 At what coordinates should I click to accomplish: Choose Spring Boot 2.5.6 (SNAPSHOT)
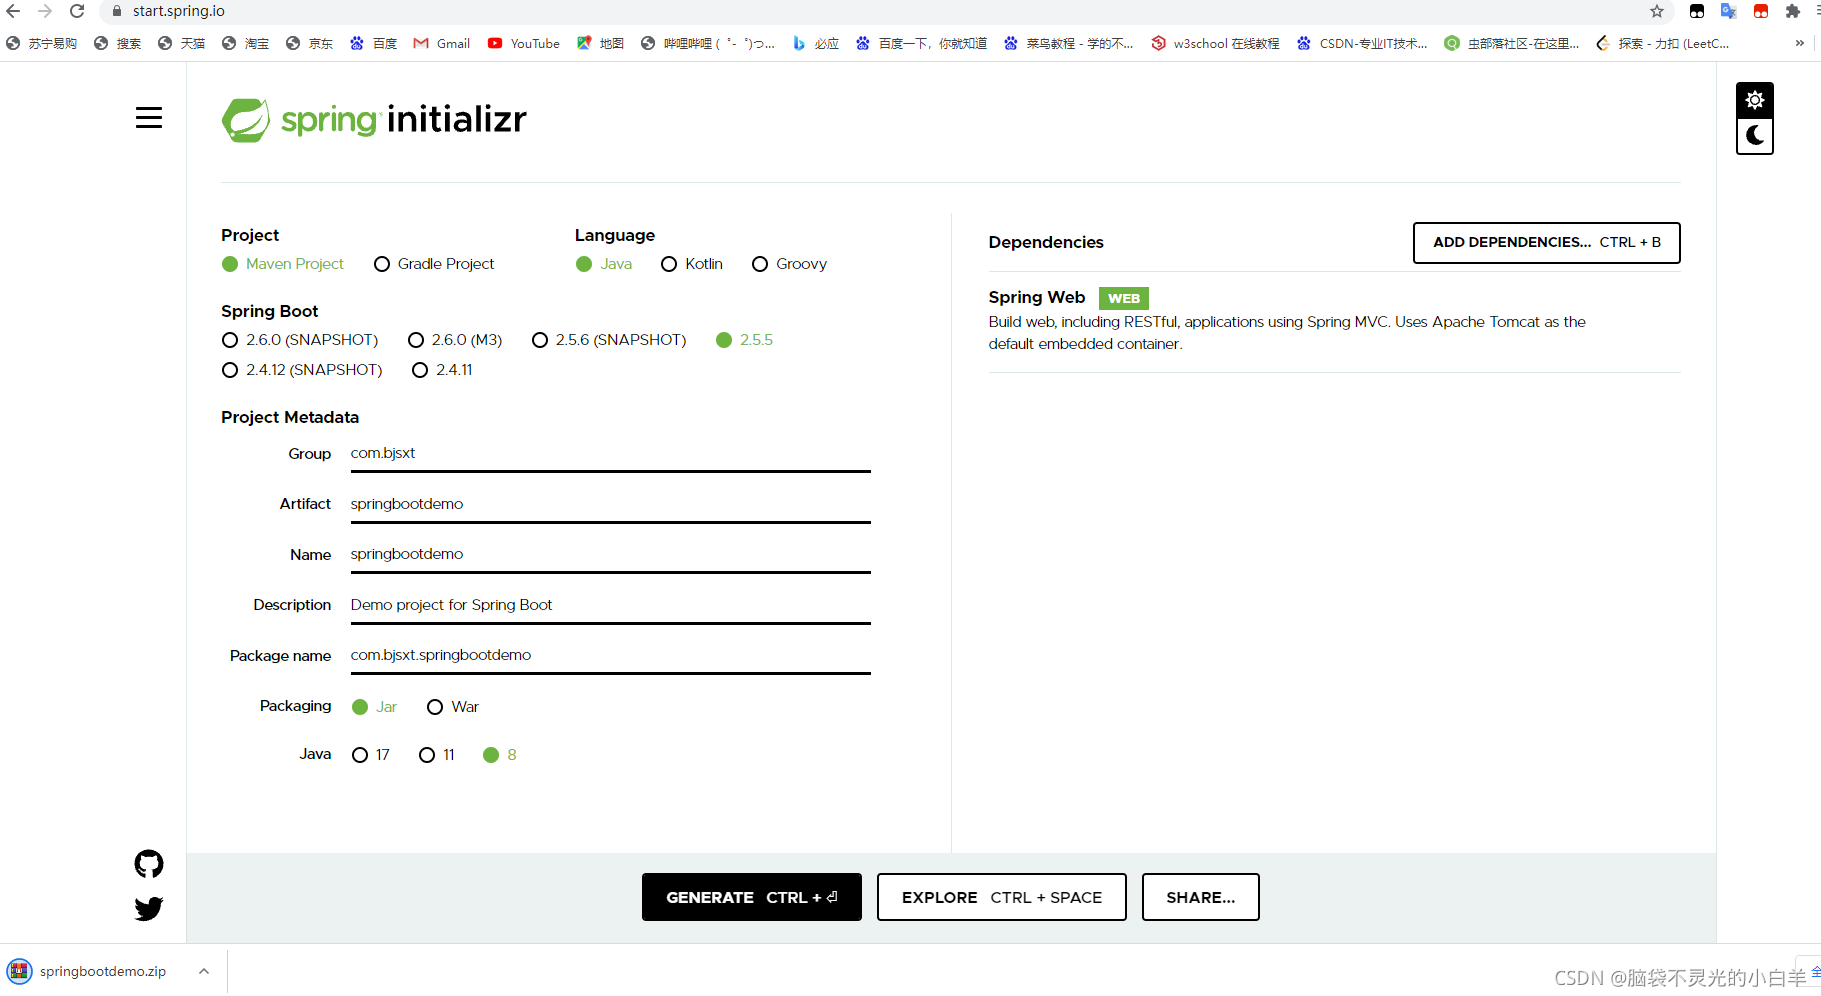609,340
